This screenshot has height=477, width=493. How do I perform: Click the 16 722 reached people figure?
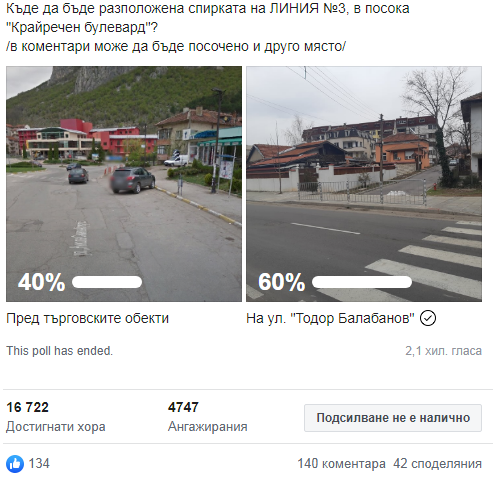click(x=28, y=407)
